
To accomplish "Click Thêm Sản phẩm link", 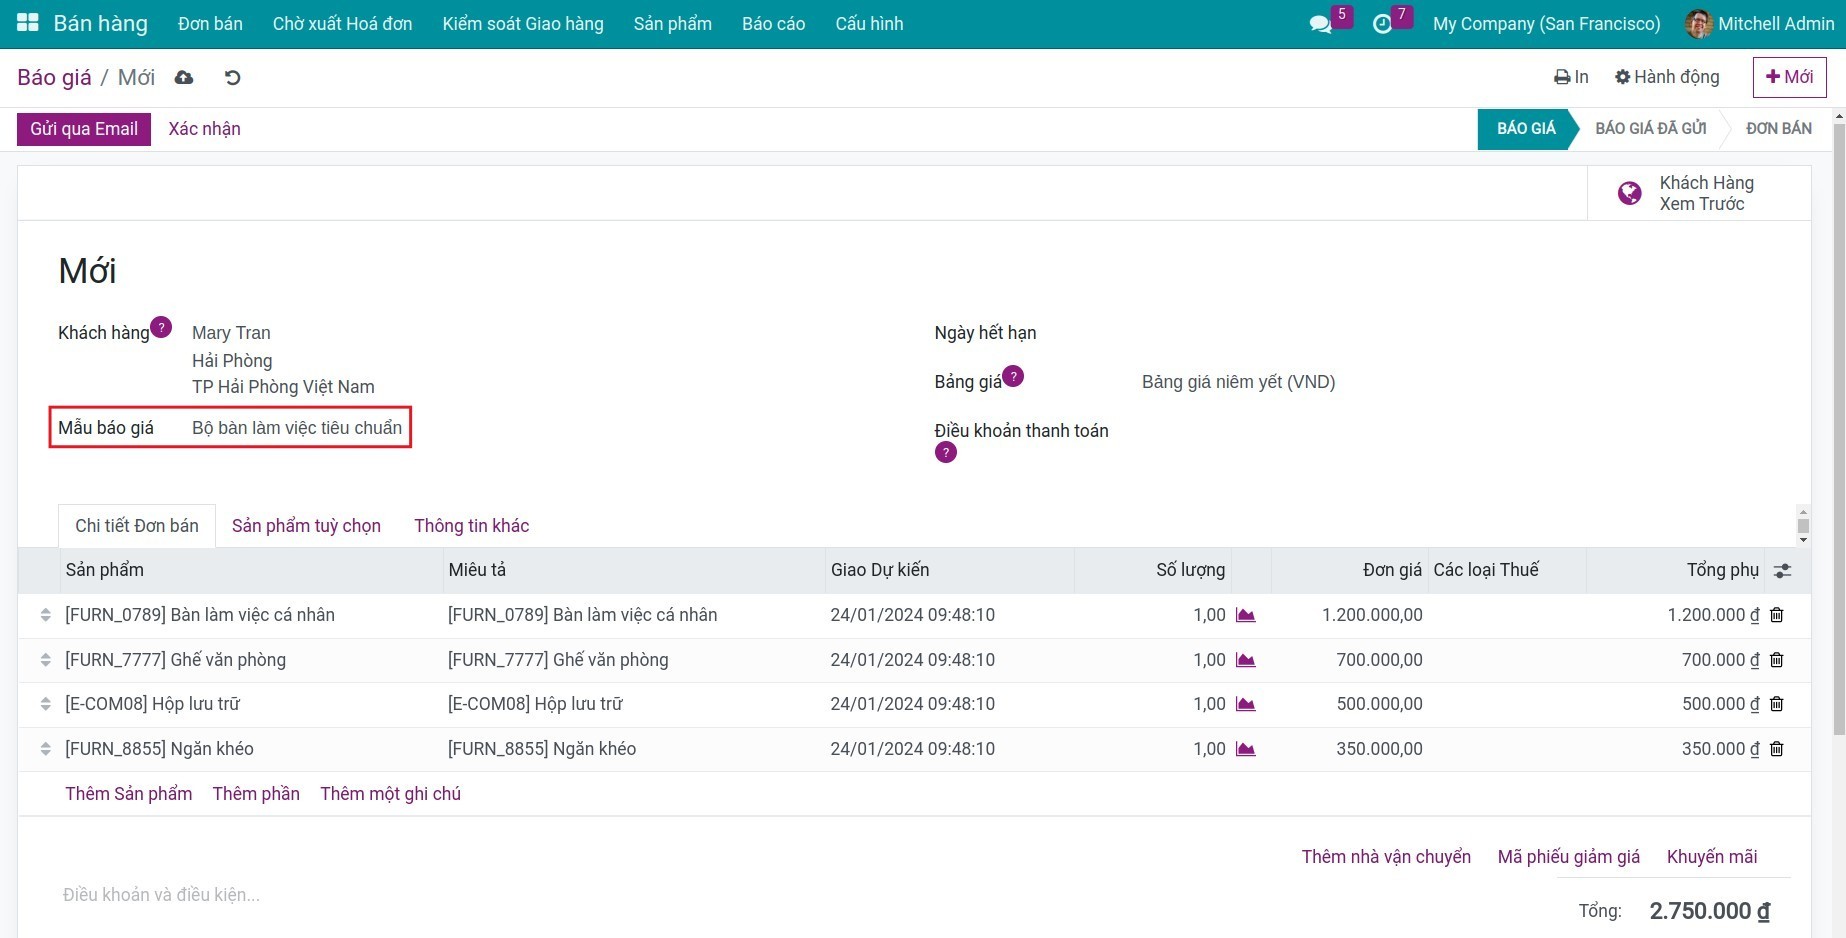I will click(128, 794).
